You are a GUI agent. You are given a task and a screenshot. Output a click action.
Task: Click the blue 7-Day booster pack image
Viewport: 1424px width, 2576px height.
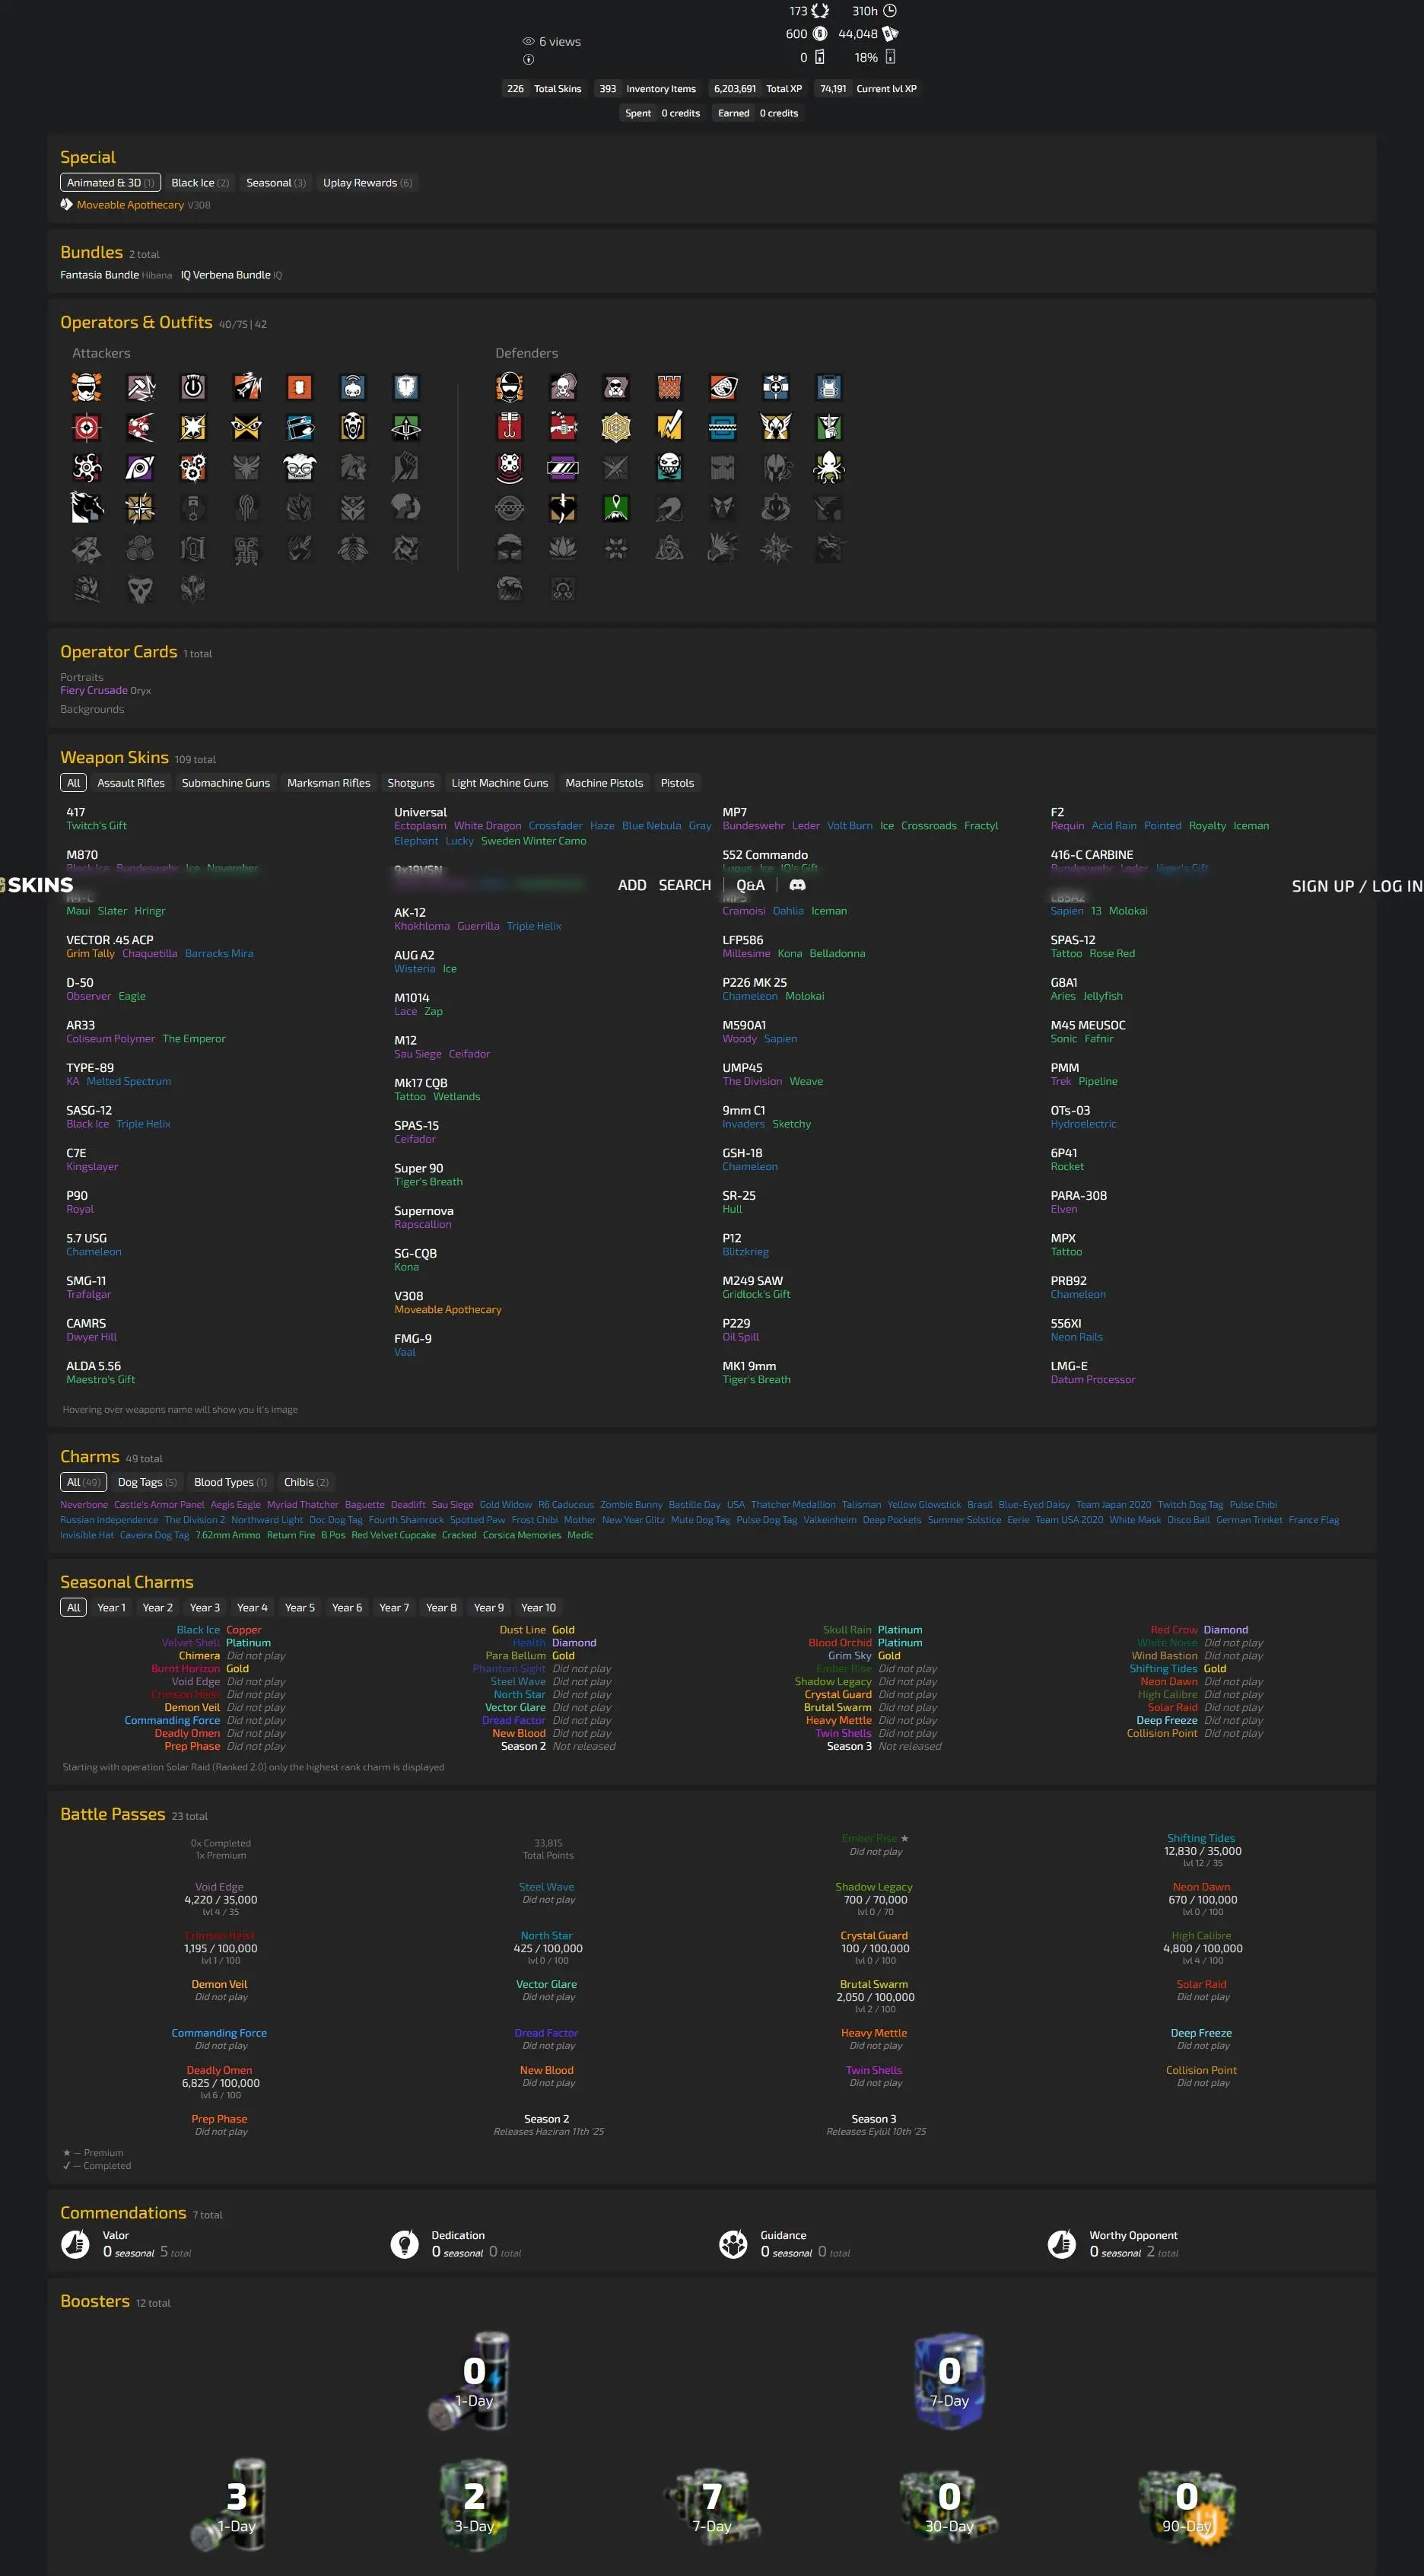pyautogui.click(x=949, y=2382)
